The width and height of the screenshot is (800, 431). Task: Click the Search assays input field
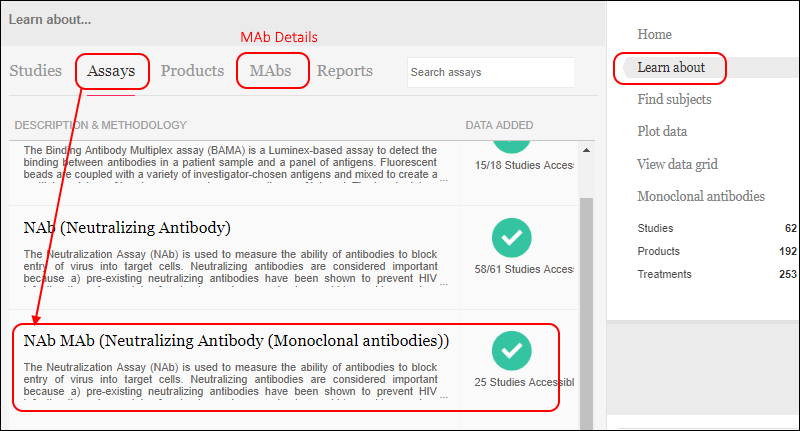(491, 72)
